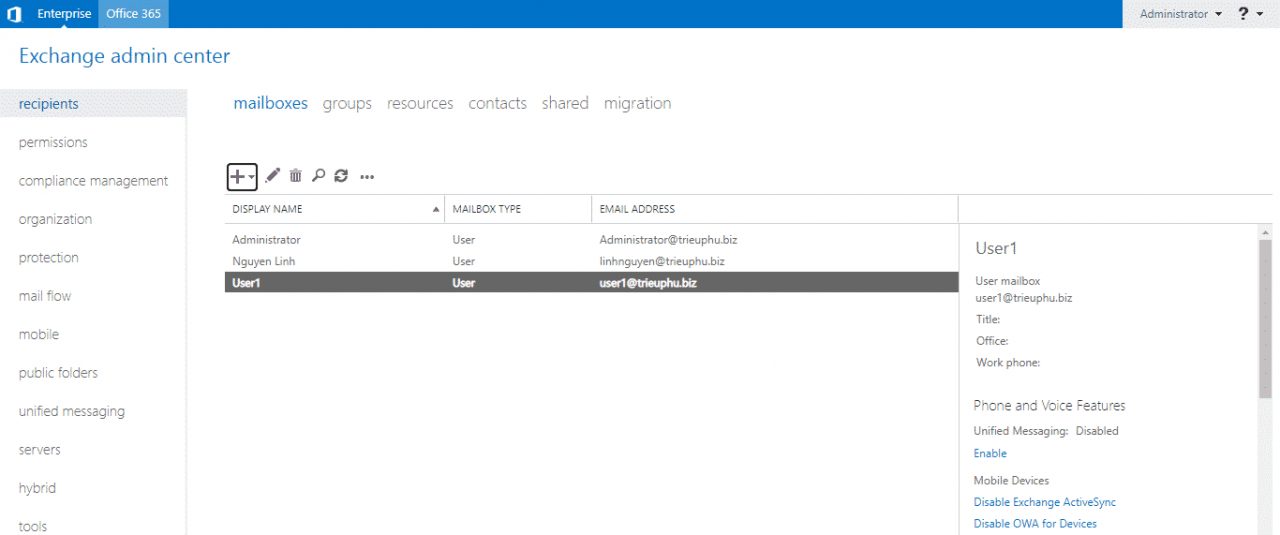Select mail flow in the left navigation

coord(45,296)
